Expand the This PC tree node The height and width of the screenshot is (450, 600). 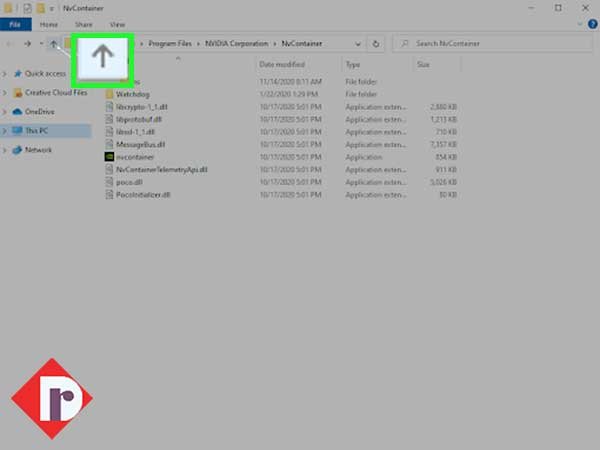click(x=5, y=131)
